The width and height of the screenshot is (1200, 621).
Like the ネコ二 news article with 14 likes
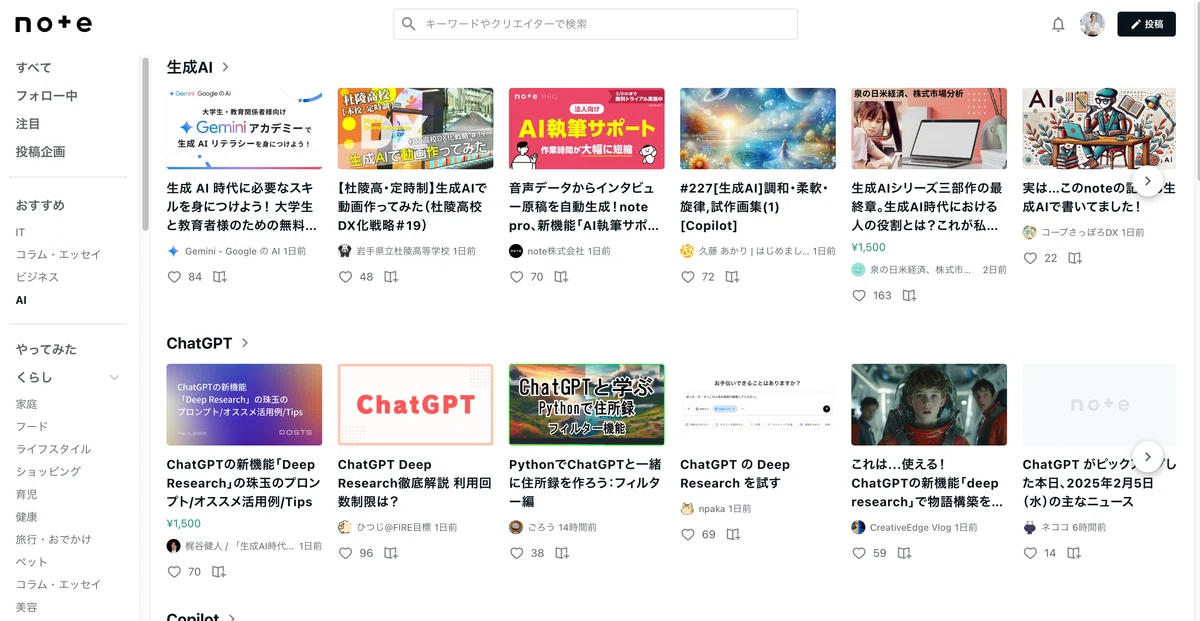click(1030, 553)
